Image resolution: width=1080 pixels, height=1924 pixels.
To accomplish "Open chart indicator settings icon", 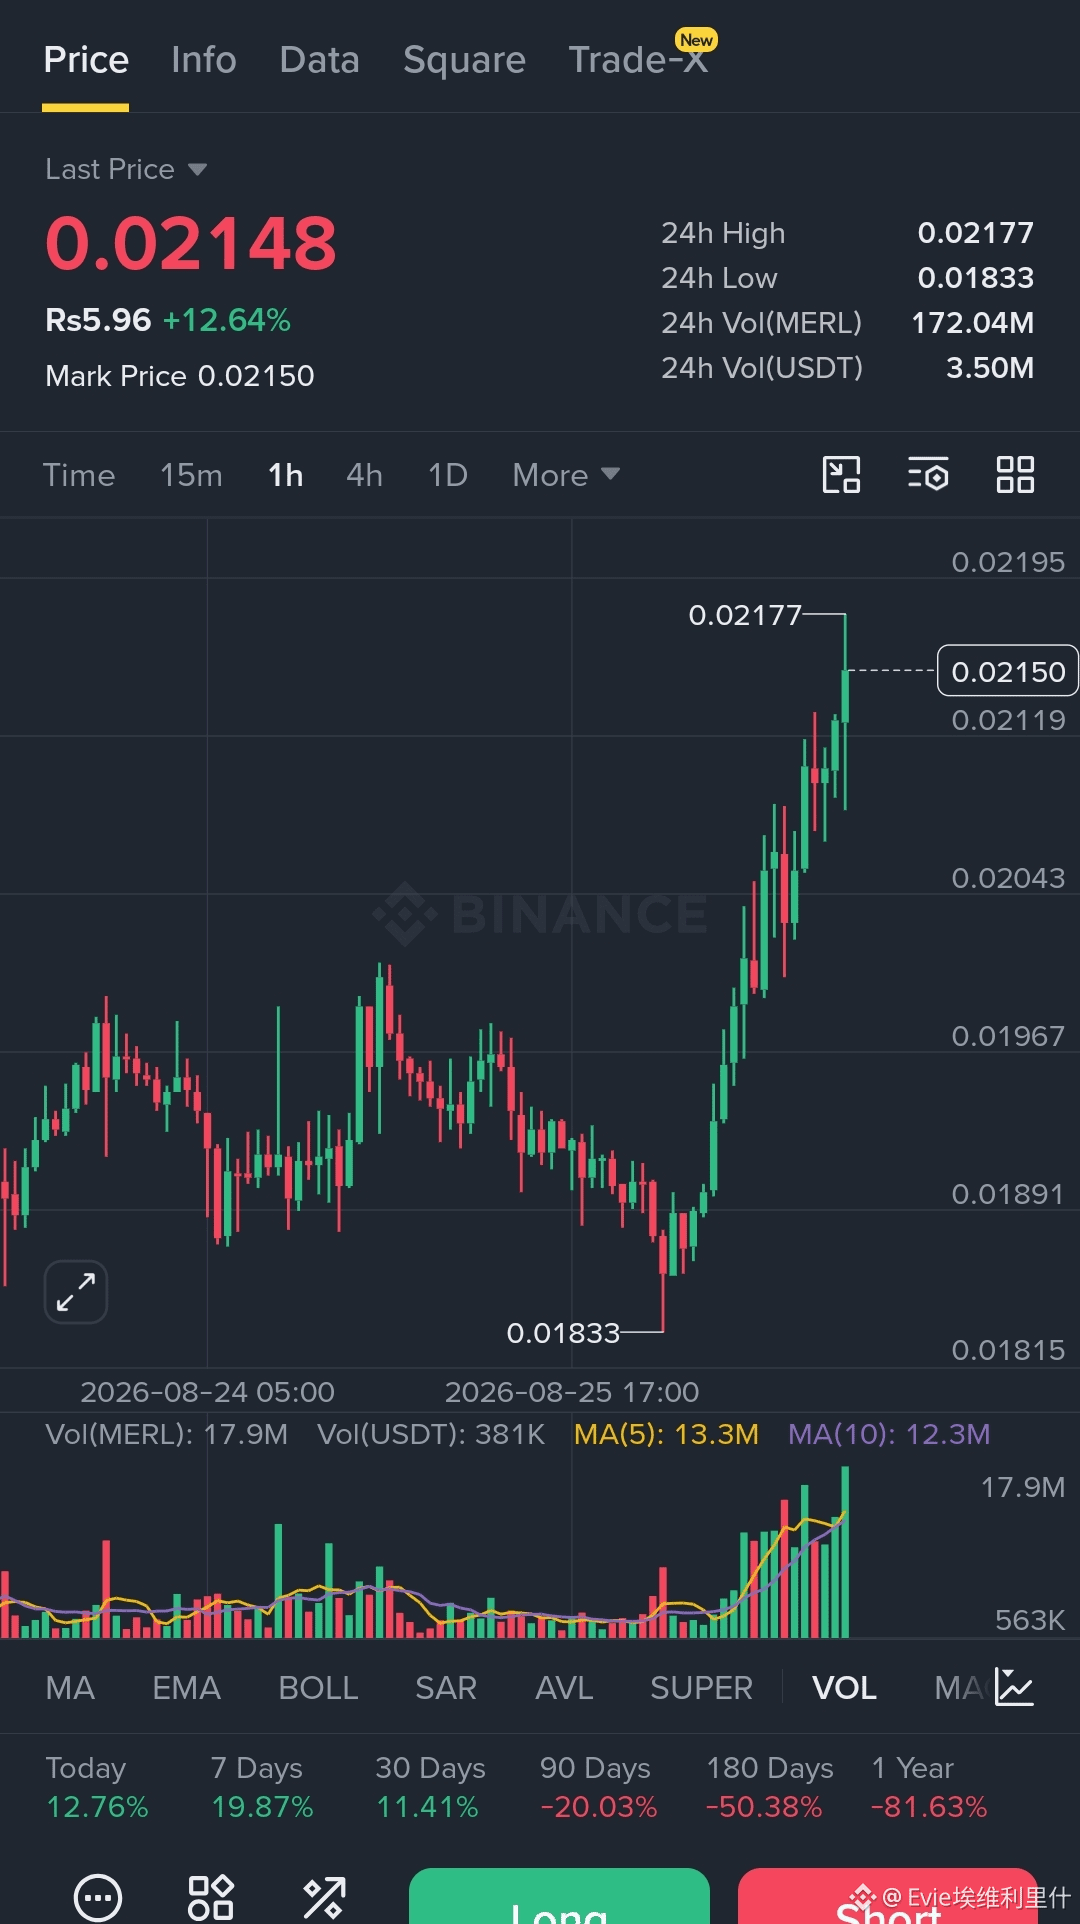I will coord(928,475).
